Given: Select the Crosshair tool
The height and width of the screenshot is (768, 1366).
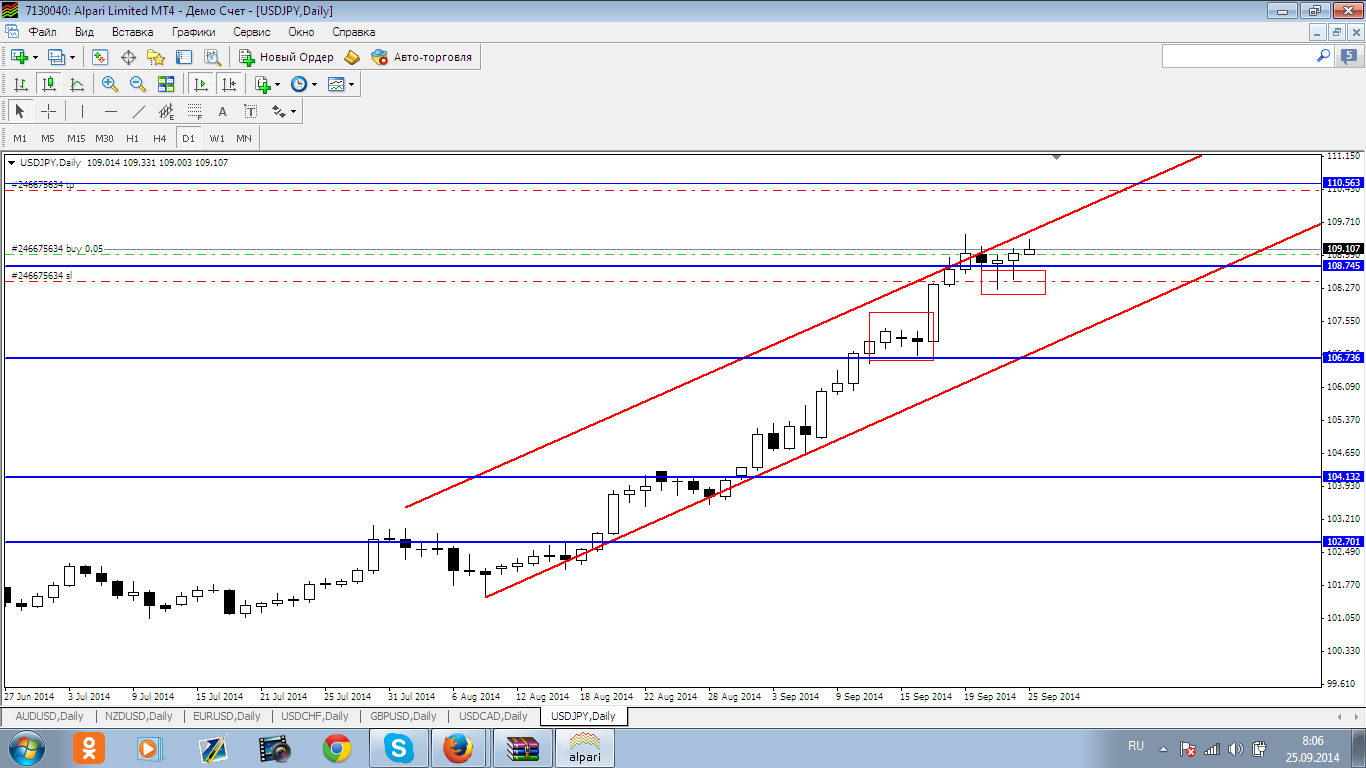Looking at the screenshot, I should point(48,111).
